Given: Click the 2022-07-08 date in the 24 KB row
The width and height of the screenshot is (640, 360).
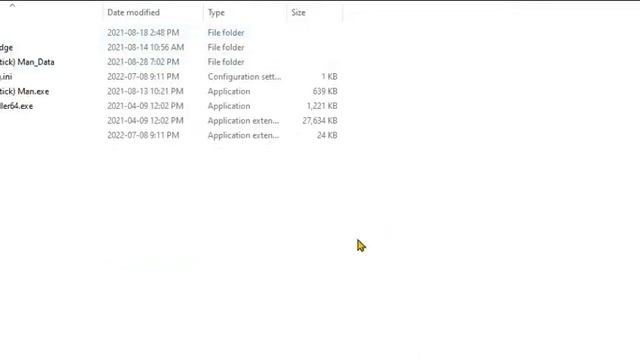Looking at the screenshot, I should [x=143, y=136].
